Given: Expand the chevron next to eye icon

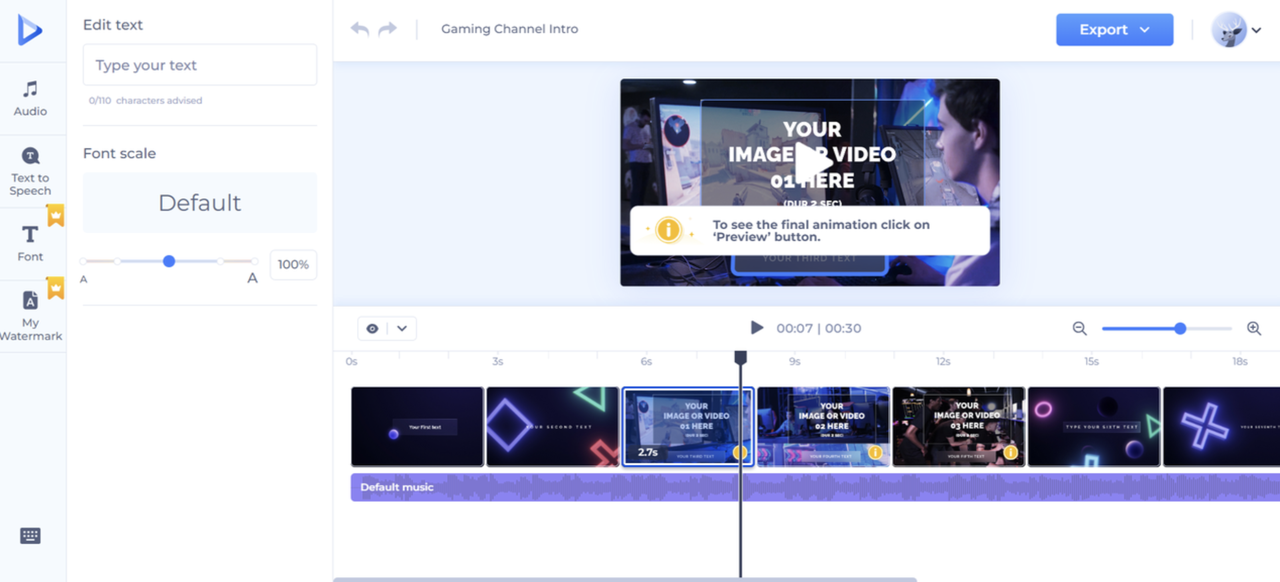Looking at the screenshot, I should [x=402, y=328].
